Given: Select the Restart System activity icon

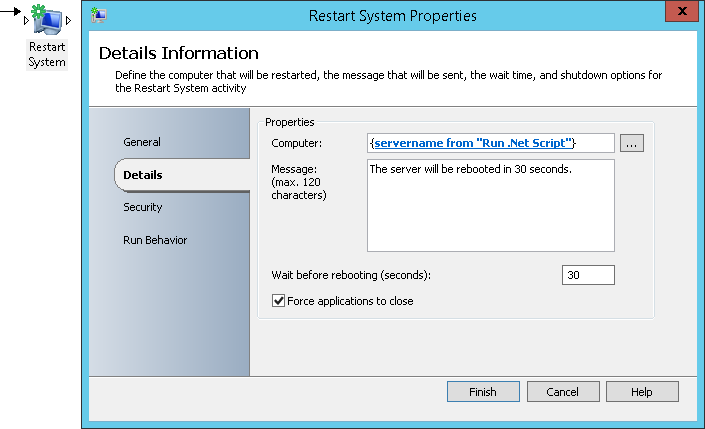Looking at the screenshot, I should [47, 19].
